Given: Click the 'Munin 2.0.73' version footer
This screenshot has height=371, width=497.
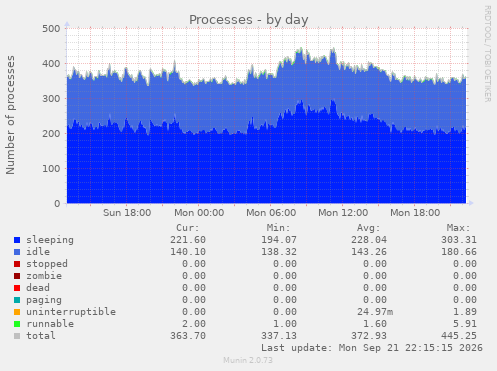Looking at the screenshot, I should point(248,360).
